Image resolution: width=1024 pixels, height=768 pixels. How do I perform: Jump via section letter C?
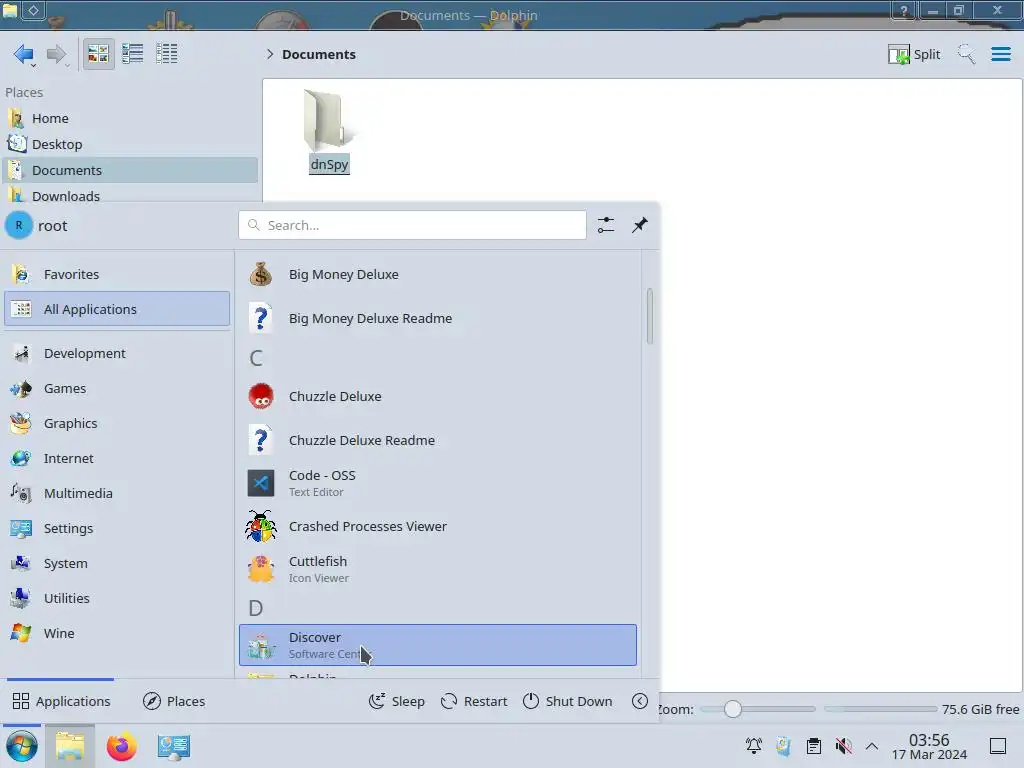point(256,358)
